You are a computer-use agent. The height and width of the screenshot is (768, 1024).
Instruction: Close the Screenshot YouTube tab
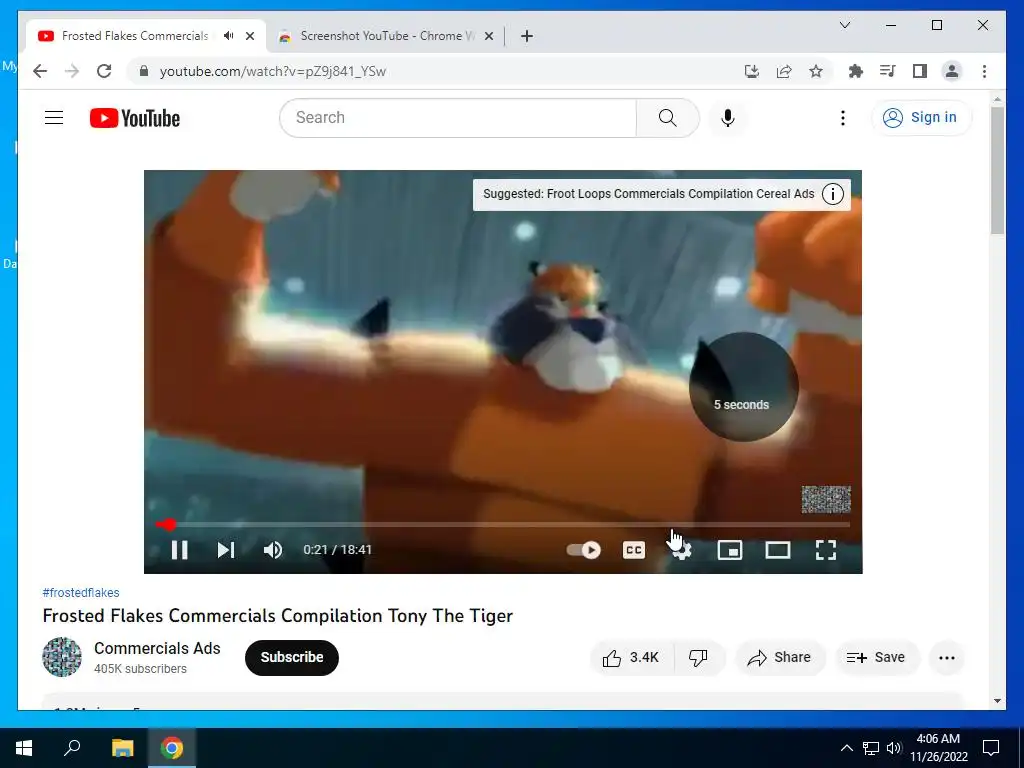488,36
